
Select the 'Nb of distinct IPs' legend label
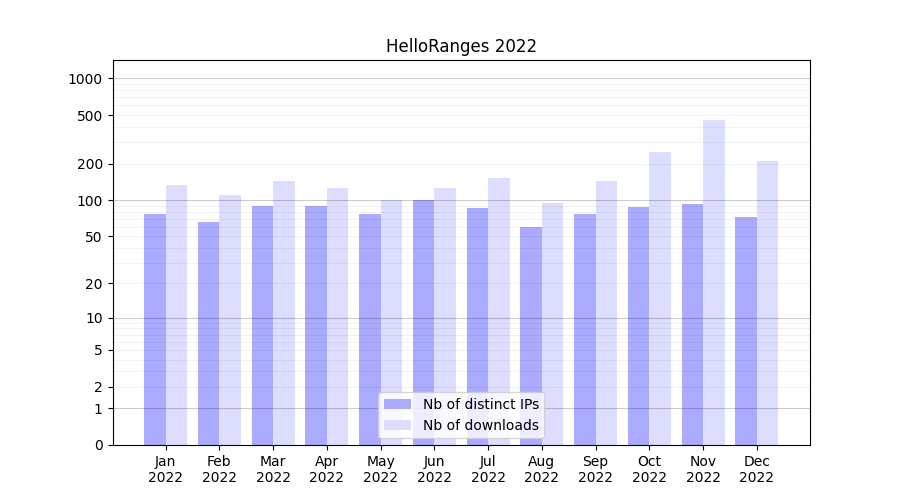click(480, 404)
